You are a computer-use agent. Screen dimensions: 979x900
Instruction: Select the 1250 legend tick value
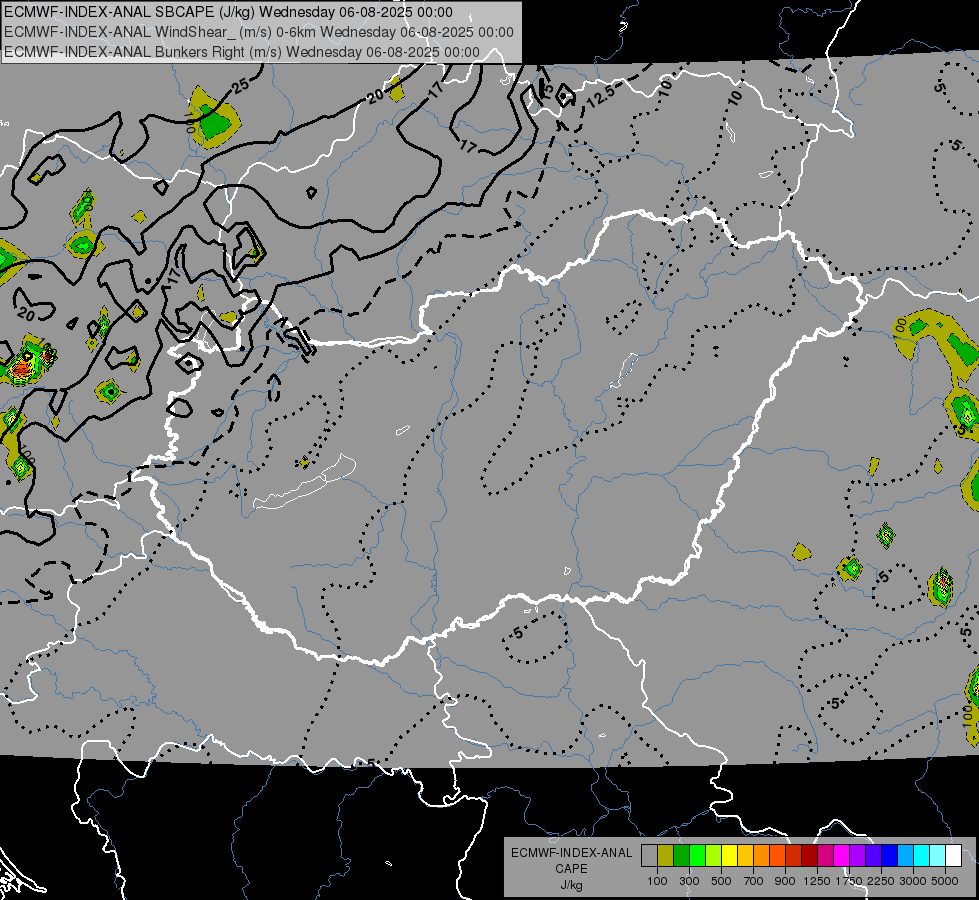click(817, 881)
